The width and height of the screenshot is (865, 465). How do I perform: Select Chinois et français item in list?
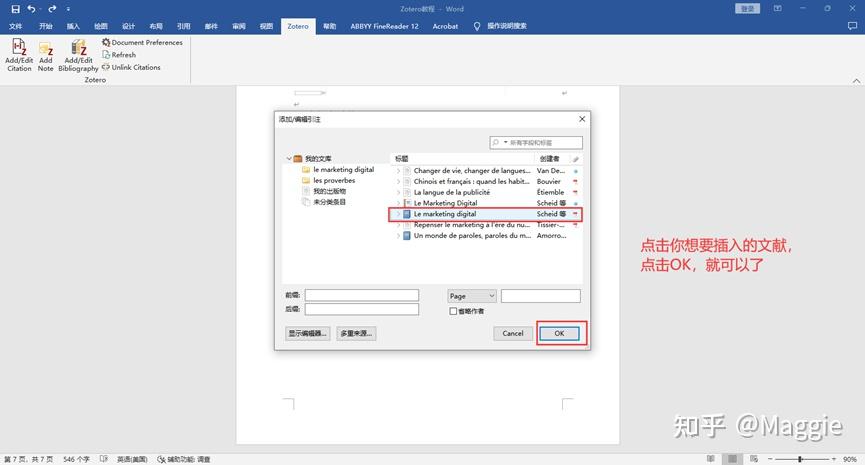(x=486, y=181)
